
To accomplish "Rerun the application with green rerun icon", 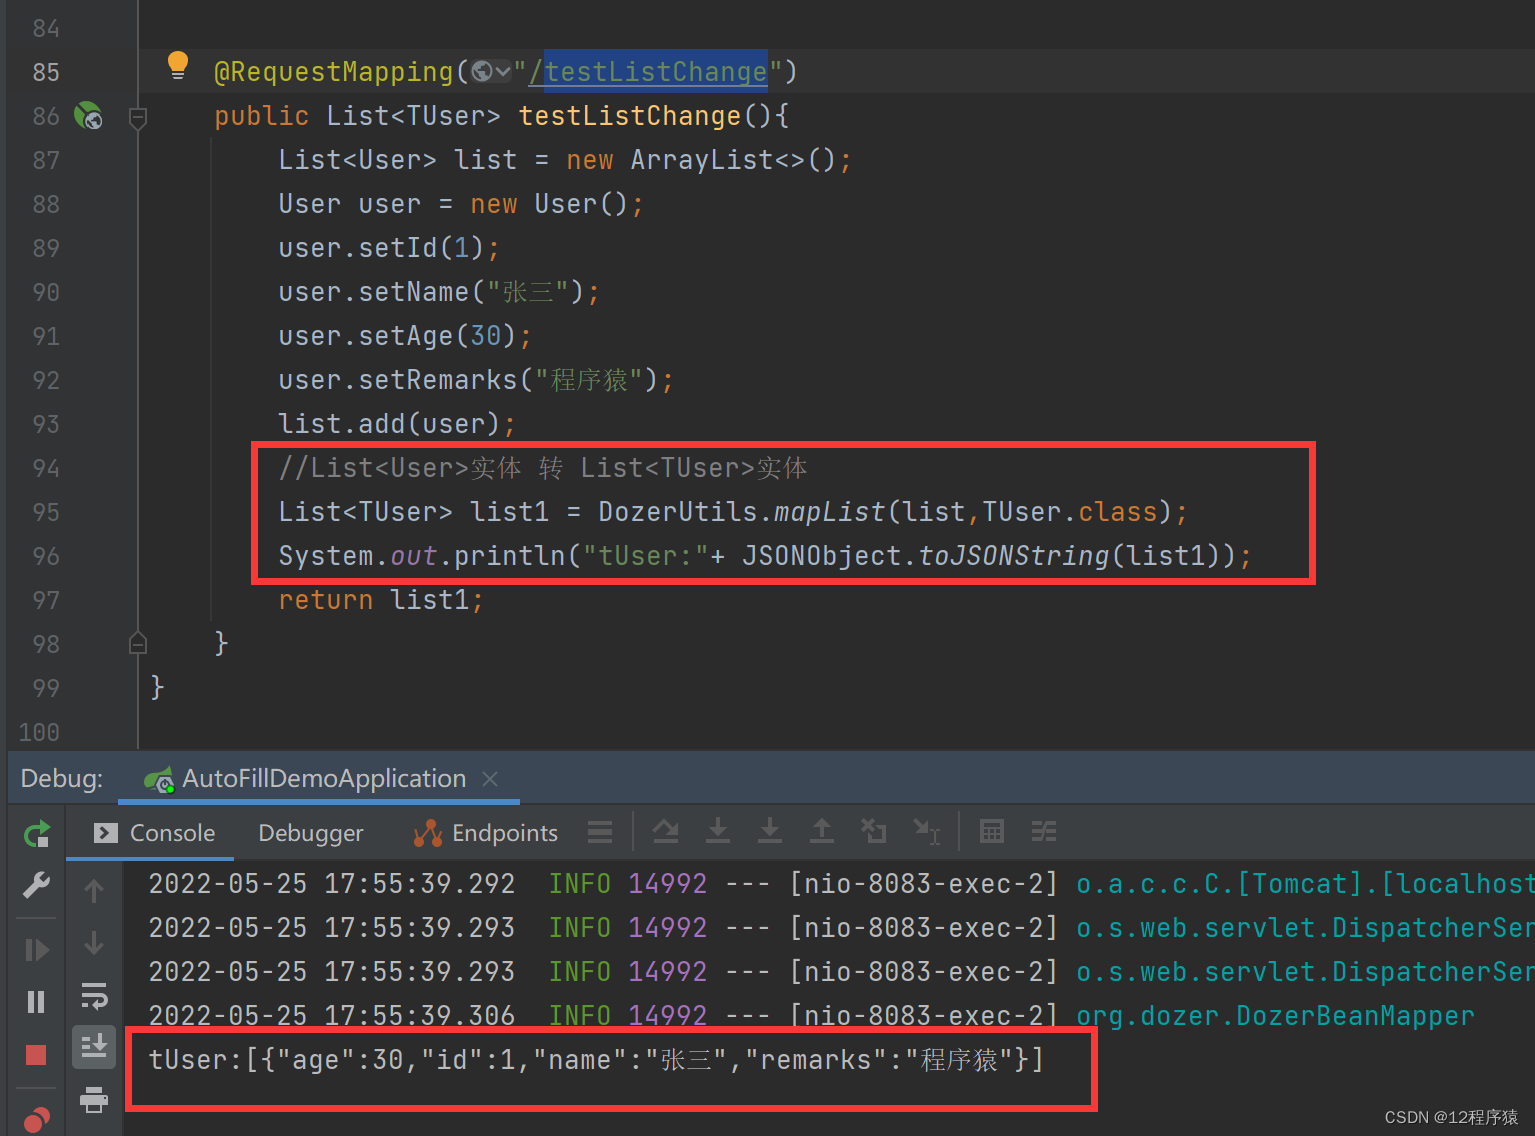I will [36, 833].
